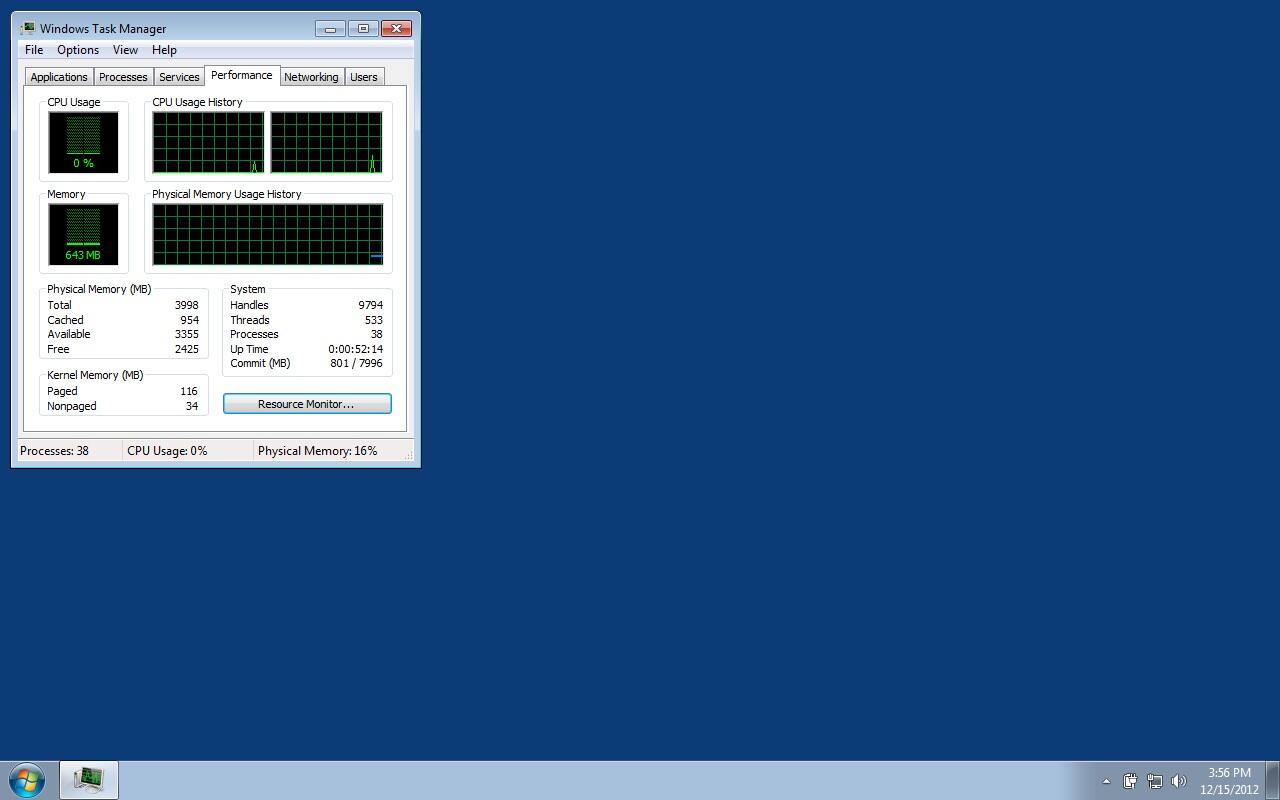Switch to the Networking tab
This screenshot has height=800, width=1280.
(x=311, y=77)
